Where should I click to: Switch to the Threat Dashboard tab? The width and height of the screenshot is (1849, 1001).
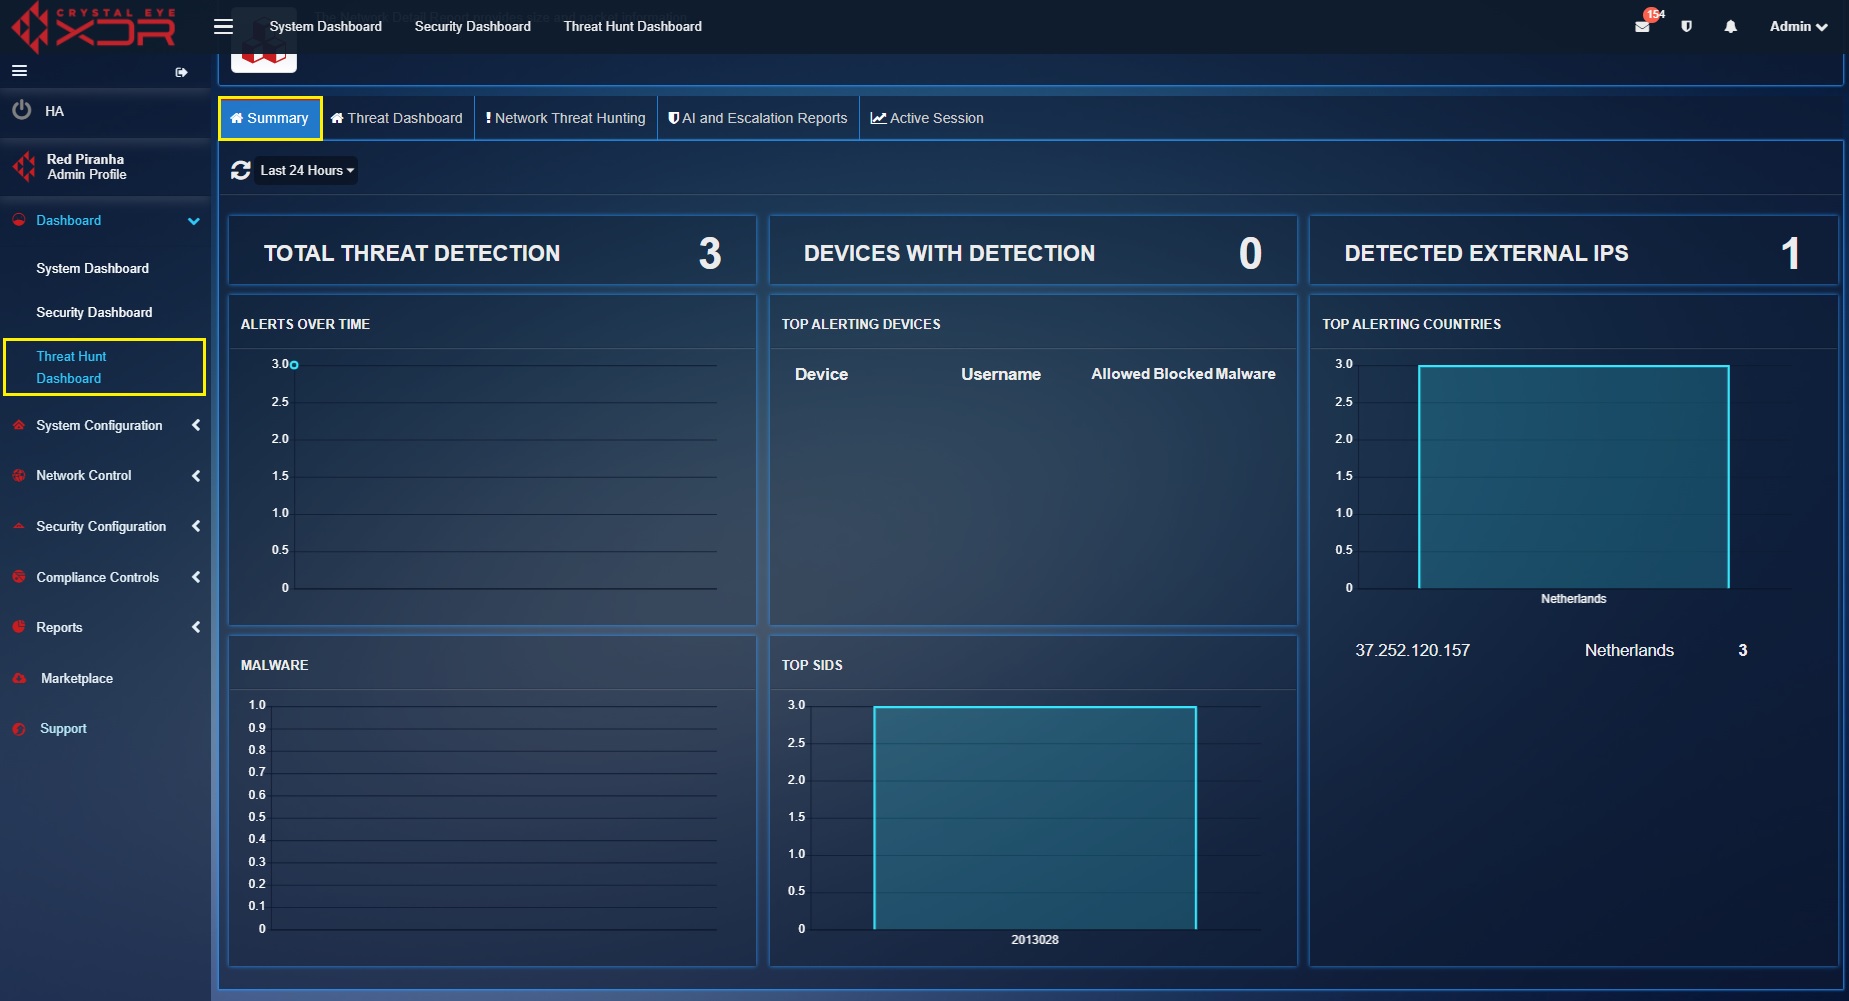pyautogui.click(x=397, y=118)
